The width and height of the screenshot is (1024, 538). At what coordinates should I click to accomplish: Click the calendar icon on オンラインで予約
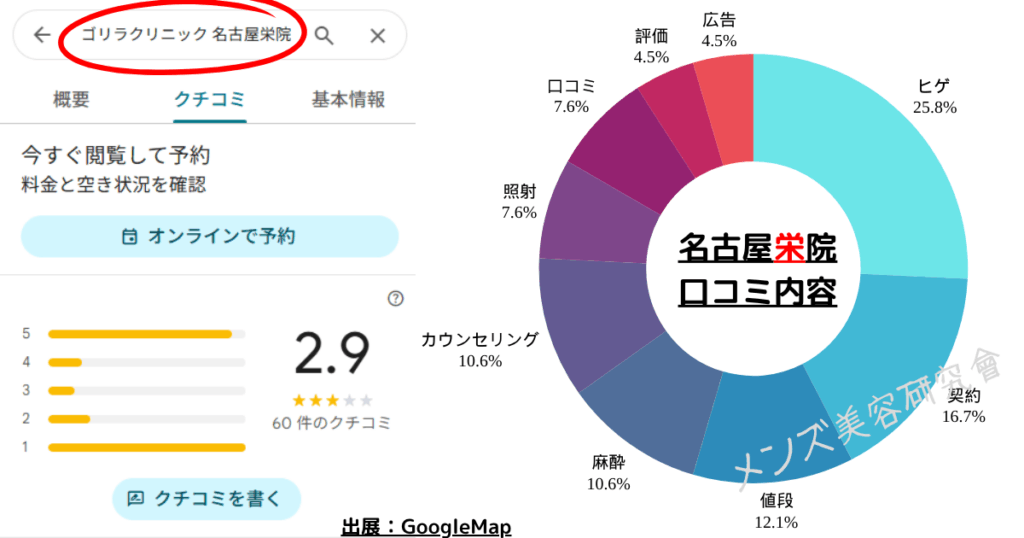[x=129, y=236]
